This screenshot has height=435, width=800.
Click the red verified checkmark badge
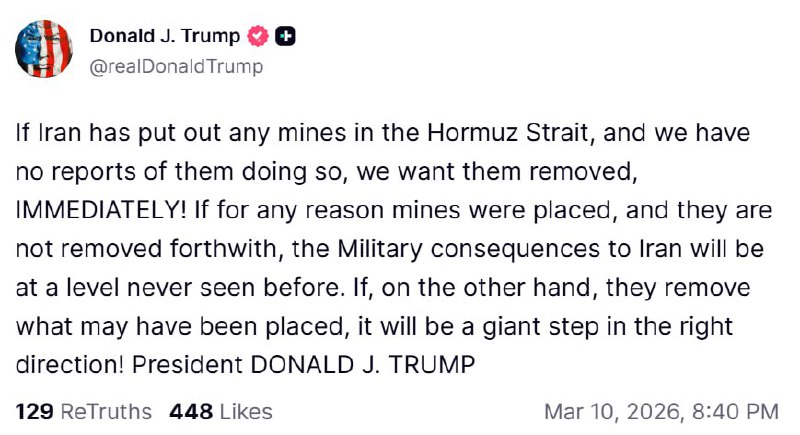258,37
